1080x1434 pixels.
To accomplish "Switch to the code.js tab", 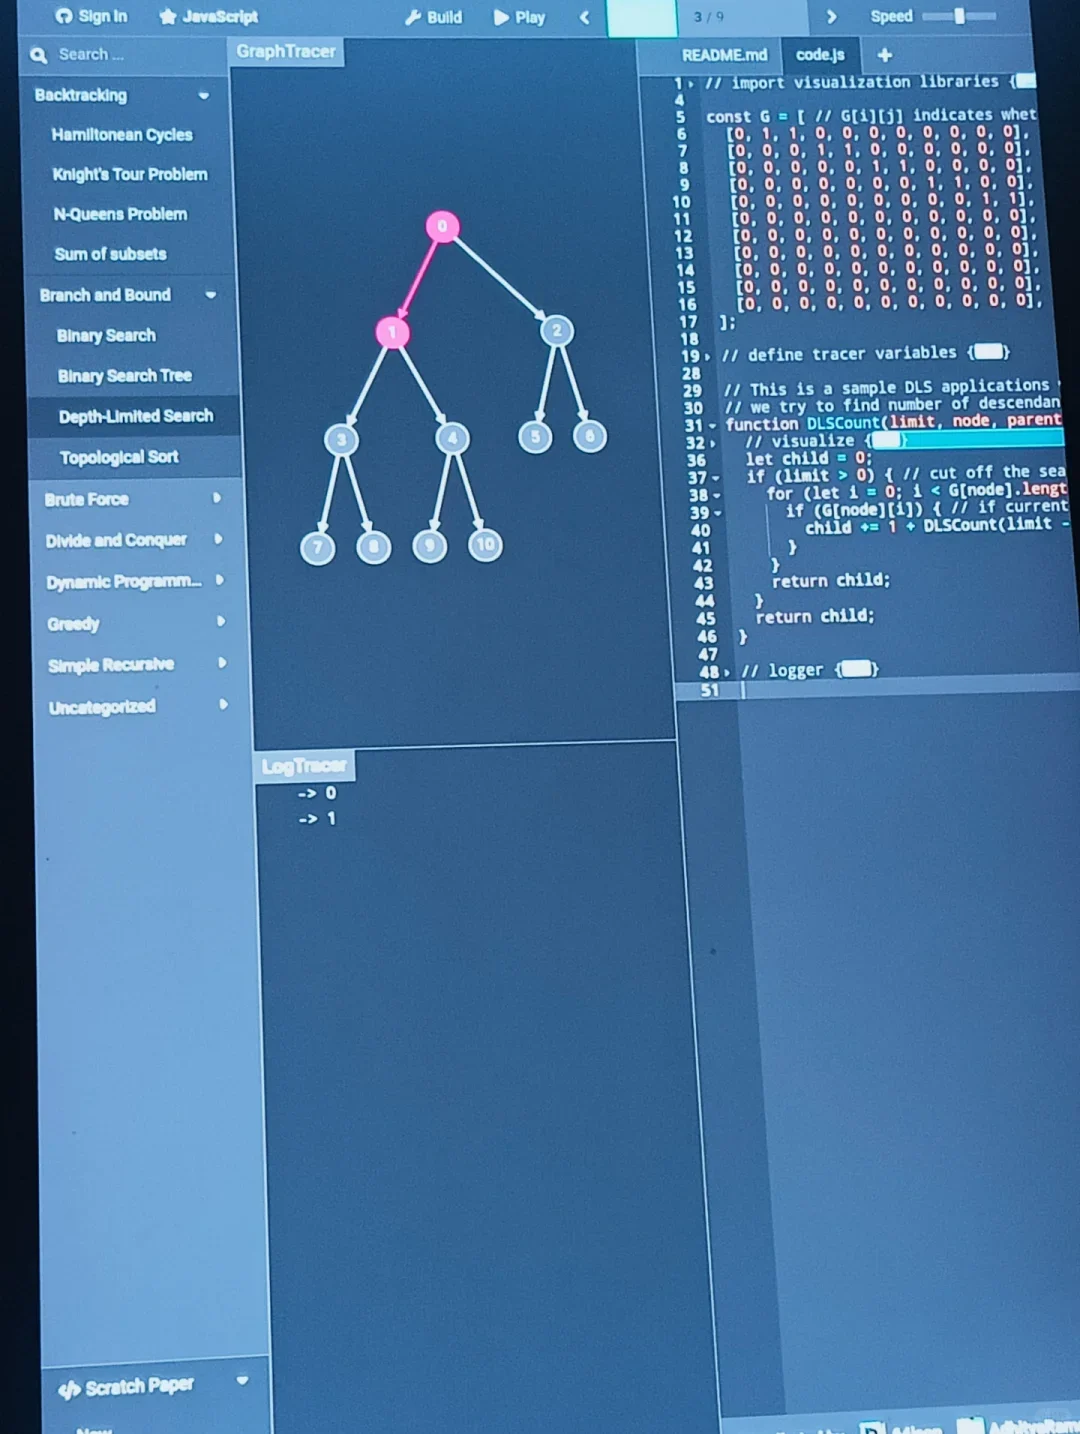I will coord(820,55).
